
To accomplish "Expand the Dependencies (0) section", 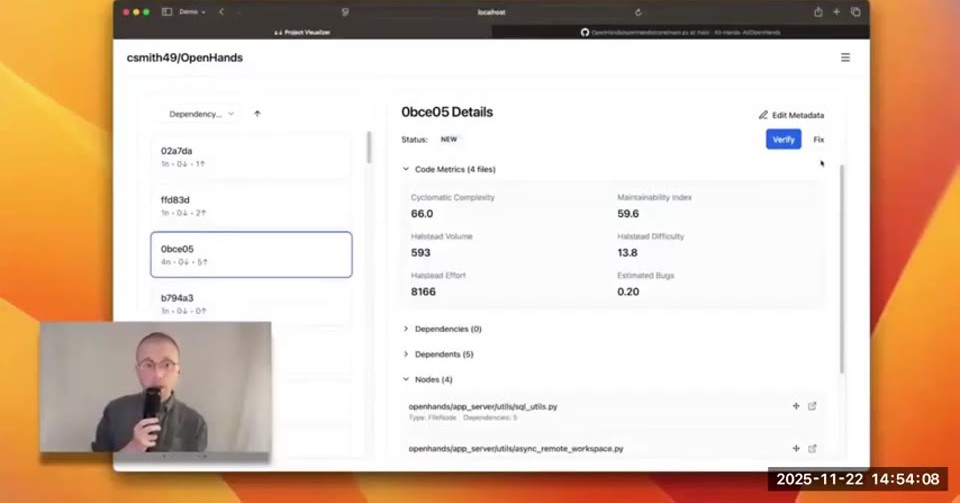I will [442, 329].
